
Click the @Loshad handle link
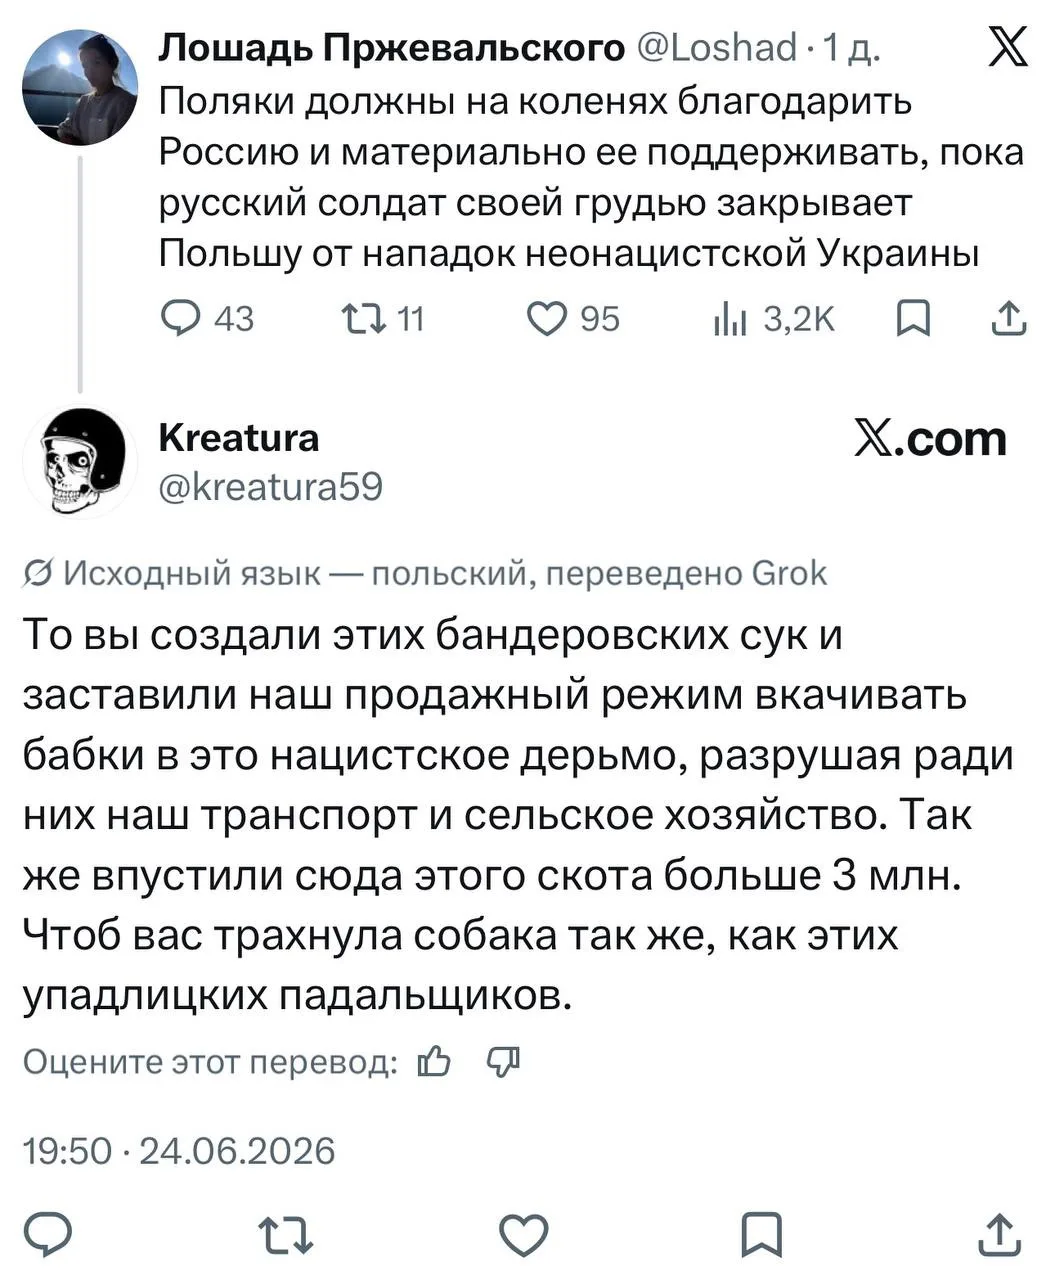(x=716, y=48)
